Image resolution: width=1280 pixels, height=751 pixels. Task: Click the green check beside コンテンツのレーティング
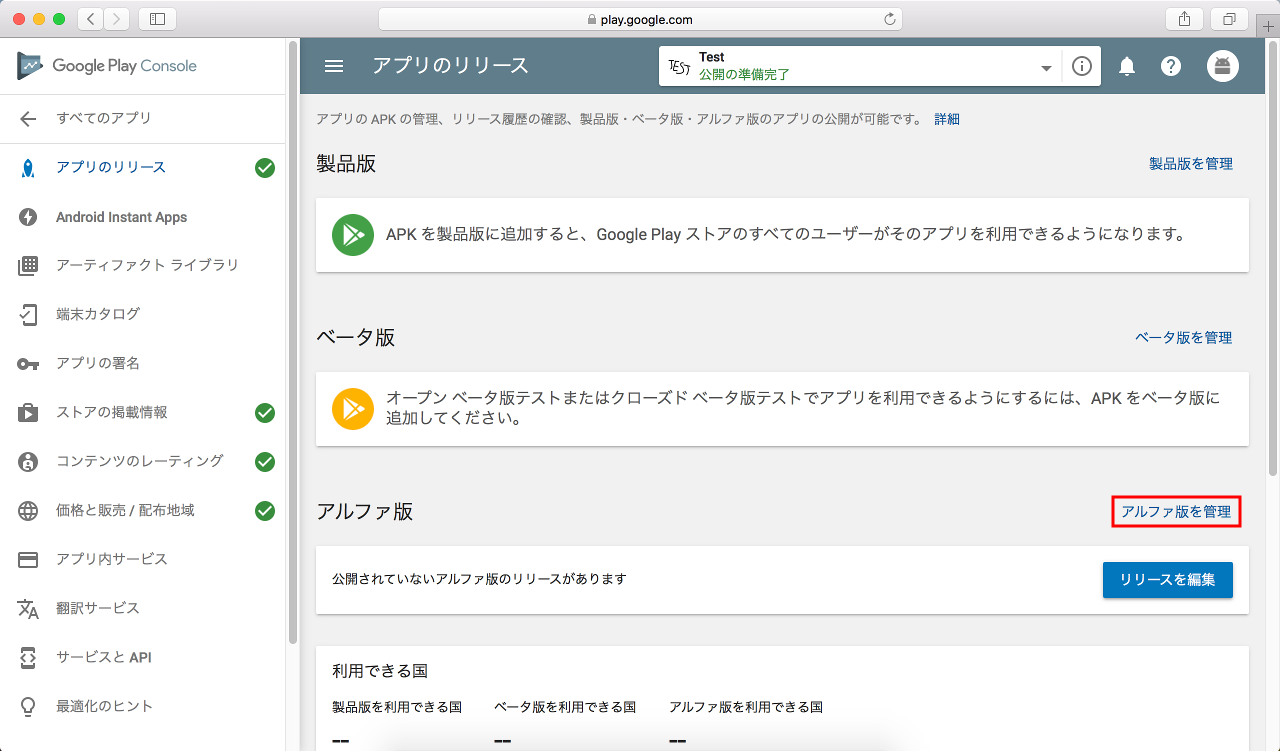[x=265, y=462]
